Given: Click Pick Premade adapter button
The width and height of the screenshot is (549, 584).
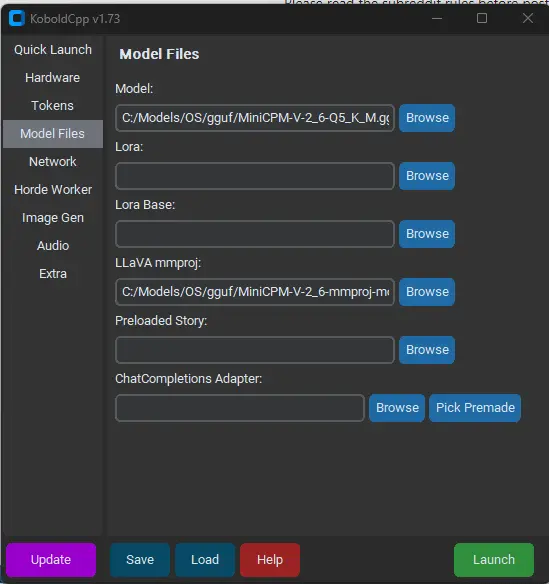Looking at the screenshot, I should tap(475, 408).
